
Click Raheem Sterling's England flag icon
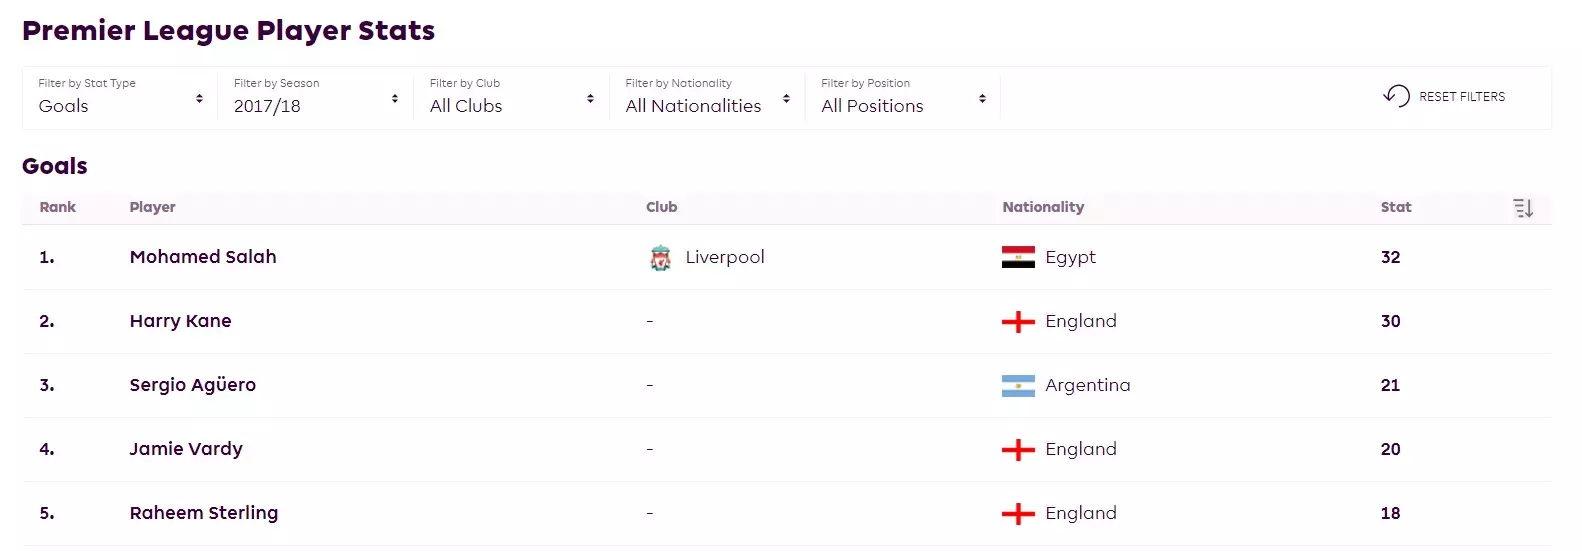1018,514
